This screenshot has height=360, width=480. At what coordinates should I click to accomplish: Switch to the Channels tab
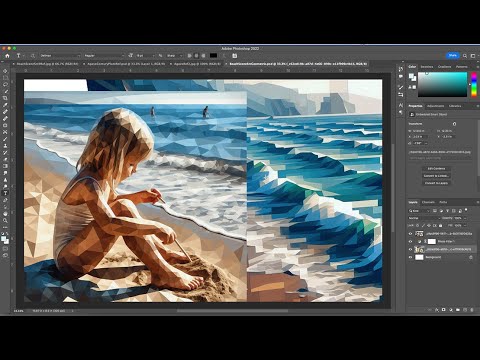428,202
